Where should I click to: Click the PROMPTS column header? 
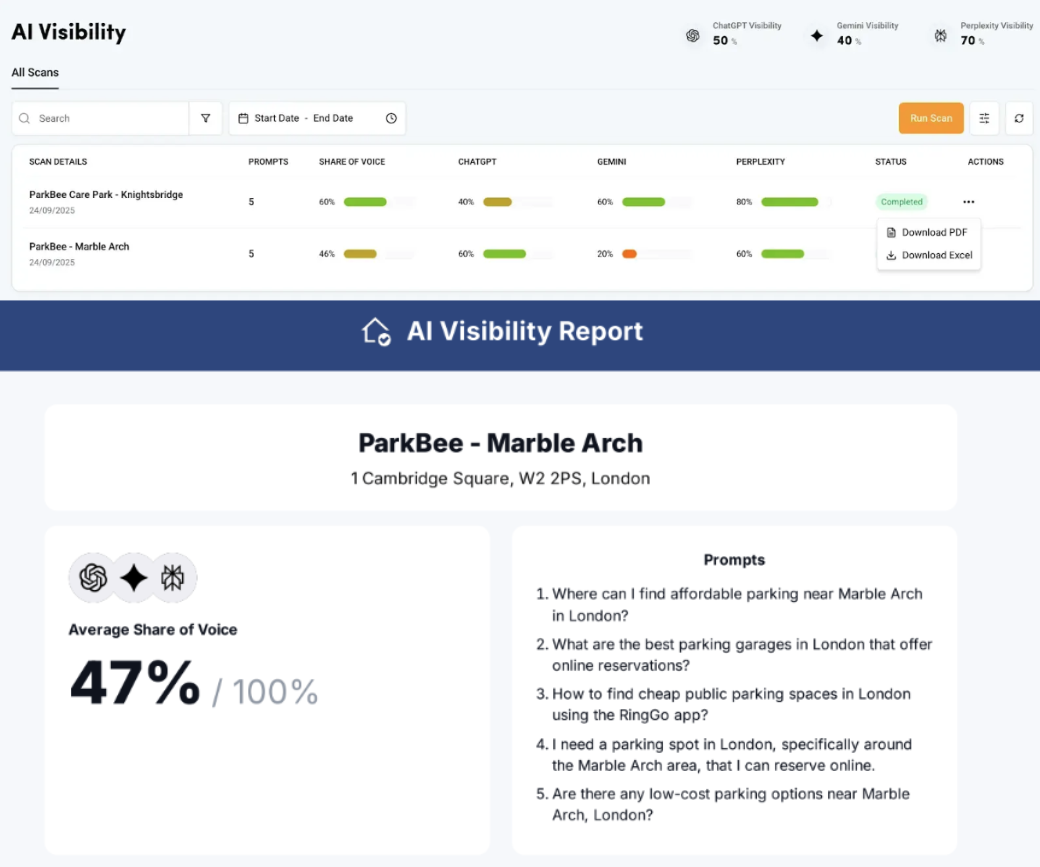pos(268,162)
